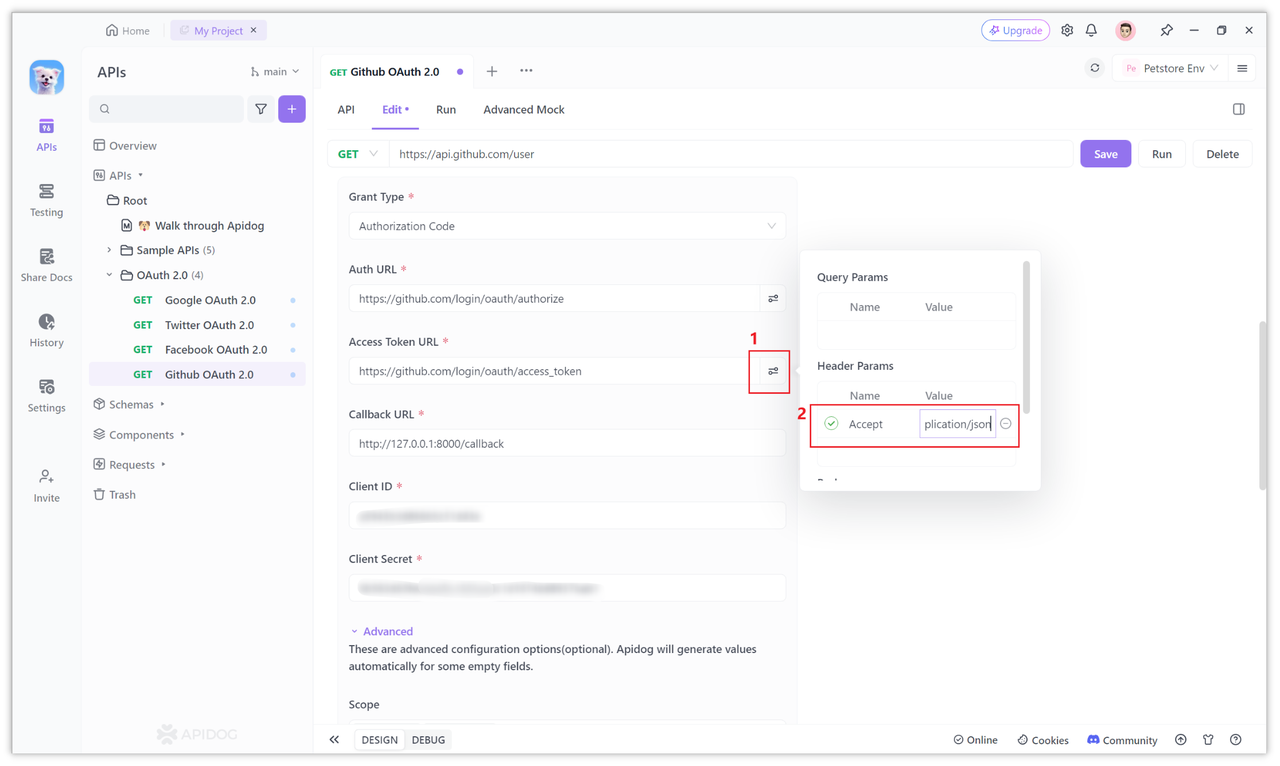Open the Share Docs sidebar section
The image size is (1280, 766).
click(x=46, y=265)
